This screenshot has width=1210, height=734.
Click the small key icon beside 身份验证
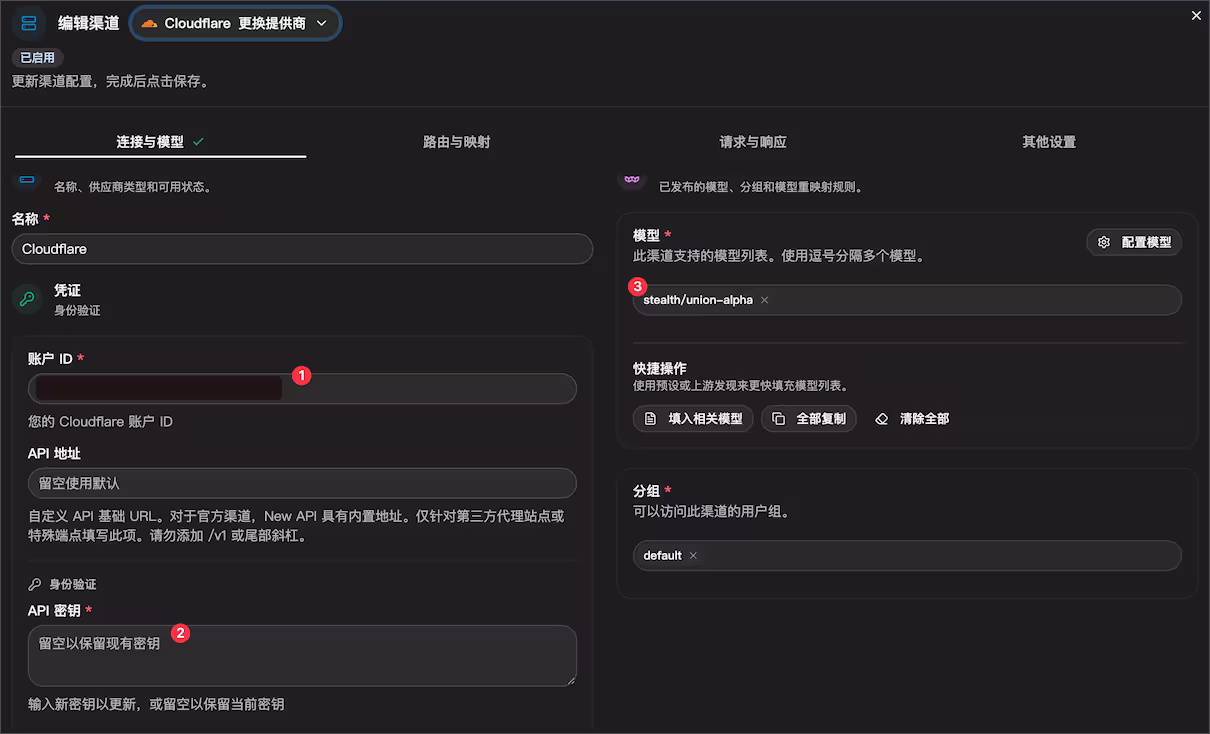click(35, 584)
